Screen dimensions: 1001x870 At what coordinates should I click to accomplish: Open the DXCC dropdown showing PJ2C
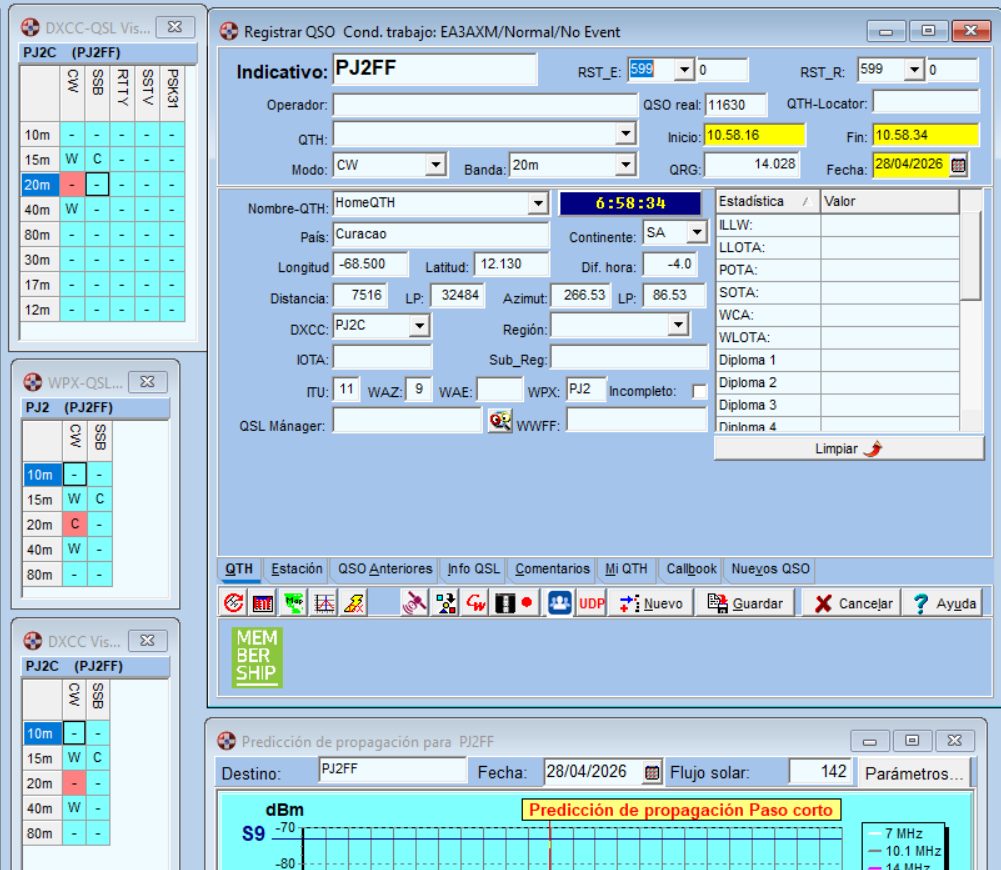(x=419, y=327)
